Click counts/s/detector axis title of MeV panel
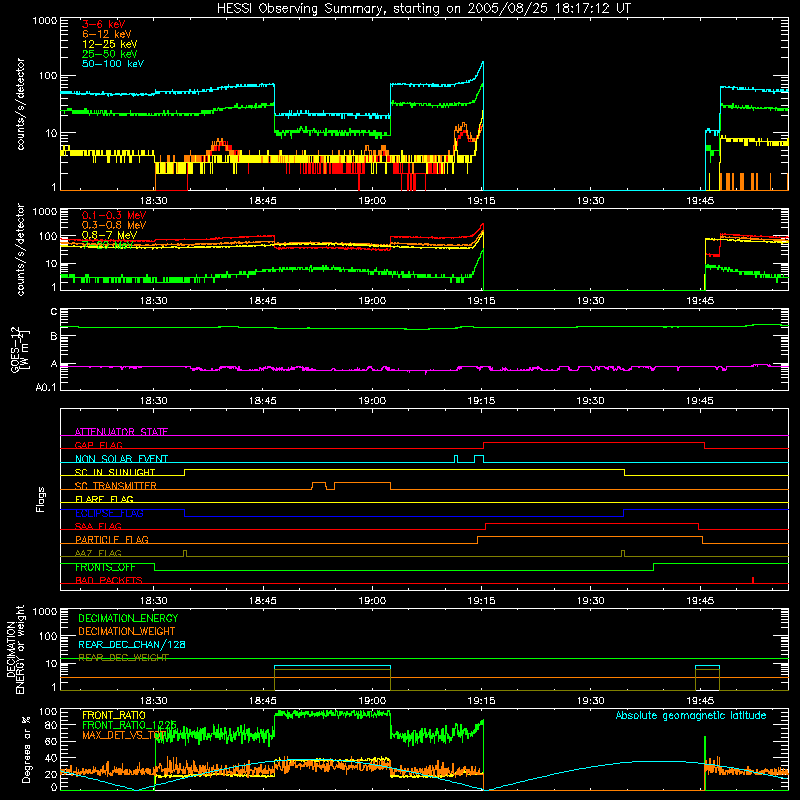Image resolution: width=800 pixels, height=800 pixels. coord(20,249)
